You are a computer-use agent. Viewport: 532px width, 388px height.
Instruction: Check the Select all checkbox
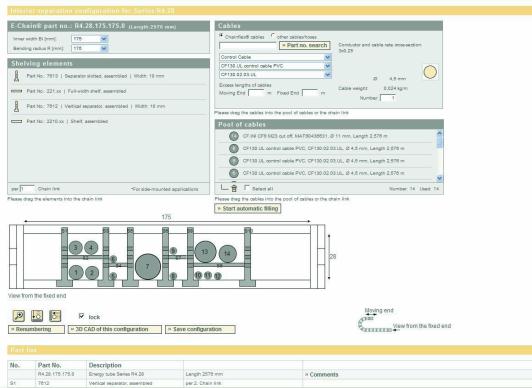click(247, 188)
